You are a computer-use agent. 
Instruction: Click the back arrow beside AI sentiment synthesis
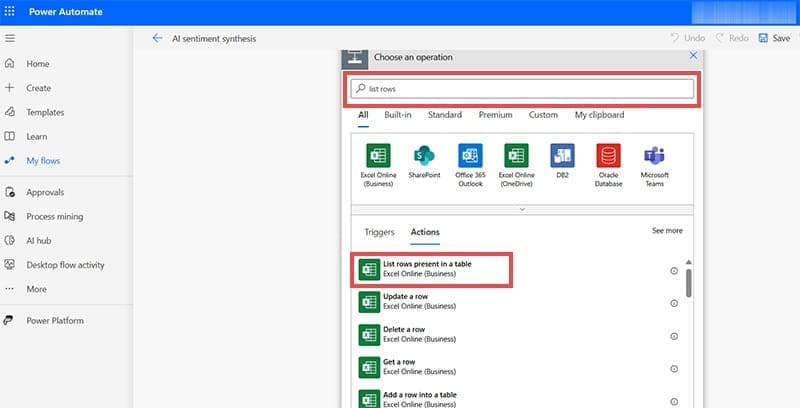point(157,38)
